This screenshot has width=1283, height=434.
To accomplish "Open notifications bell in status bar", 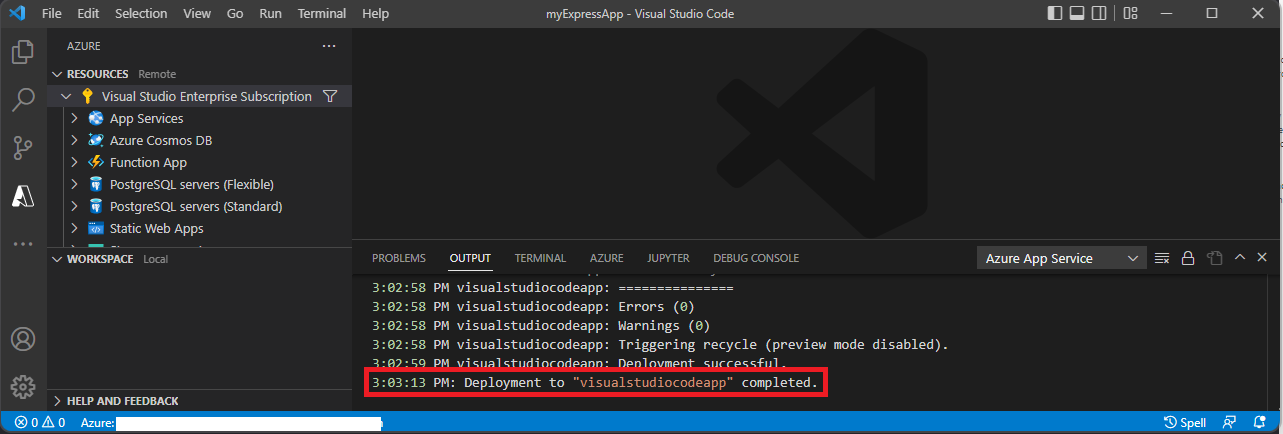I will 1262,423.
